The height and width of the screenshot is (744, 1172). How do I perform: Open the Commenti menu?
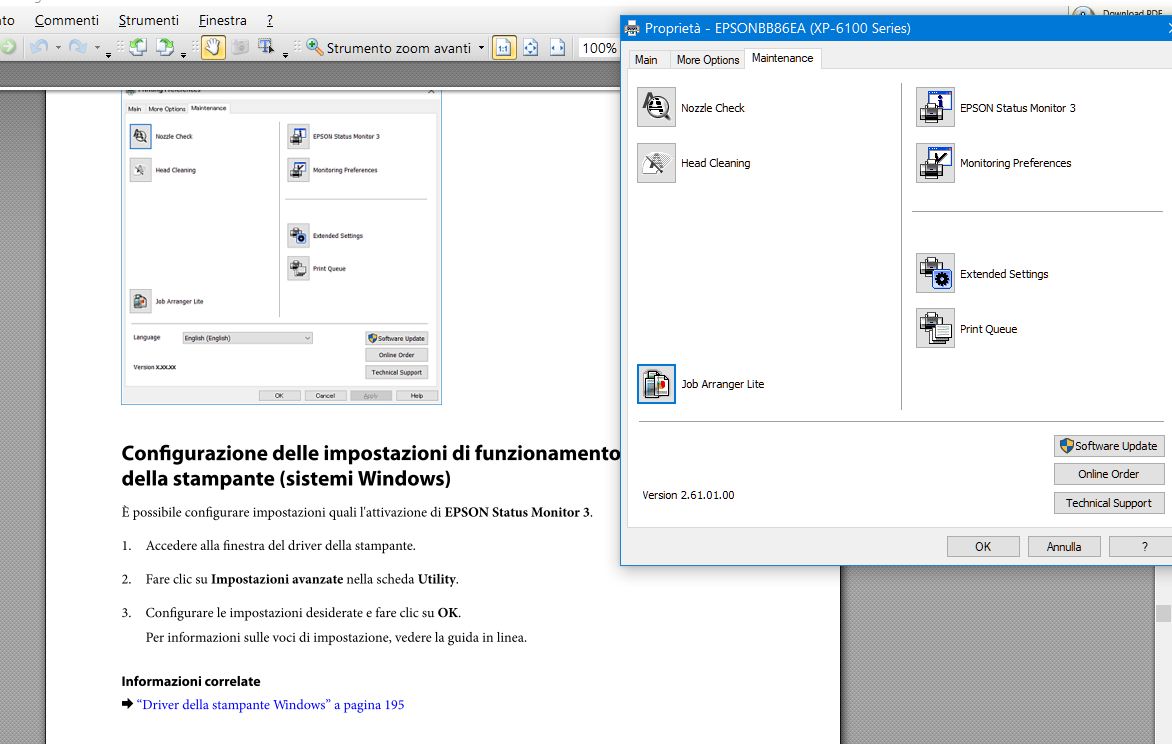pyautogui.click(x=67, y=20)
